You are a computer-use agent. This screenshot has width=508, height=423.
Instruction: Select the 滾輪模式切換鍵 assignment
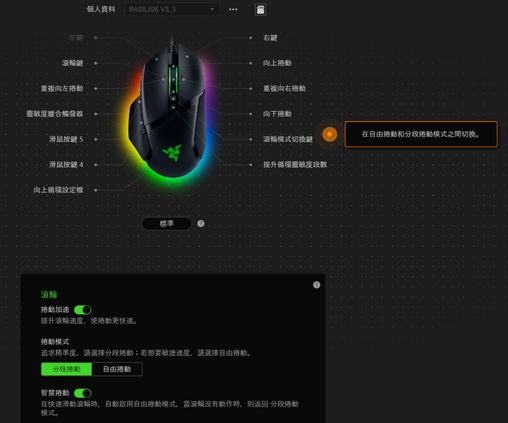coord(288,139)
